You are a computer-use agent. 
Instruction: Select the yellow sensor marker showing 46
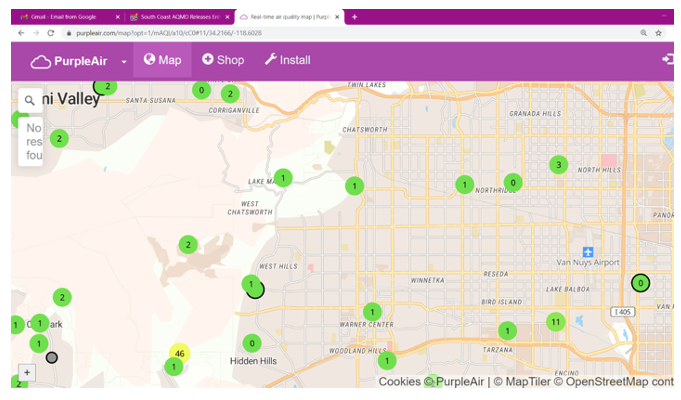(x=179, y=354)
